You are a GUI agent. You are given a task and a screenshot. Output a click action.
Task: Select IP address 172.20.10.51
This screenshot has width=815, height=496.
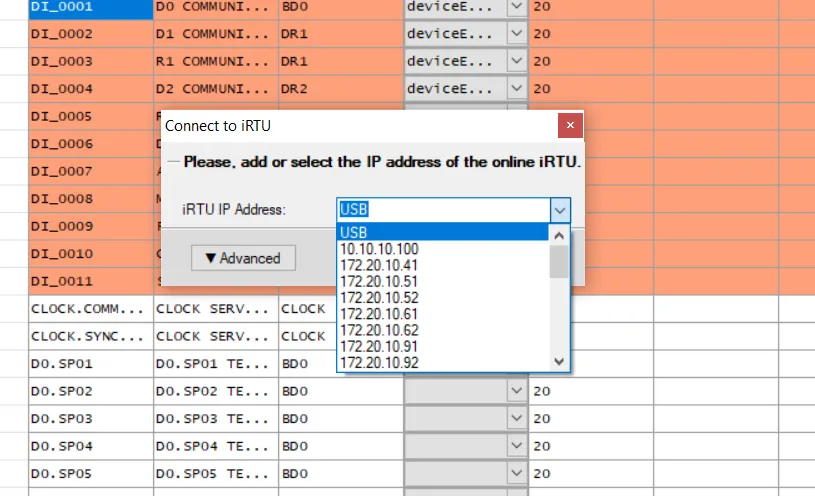[x=442, y=281]
